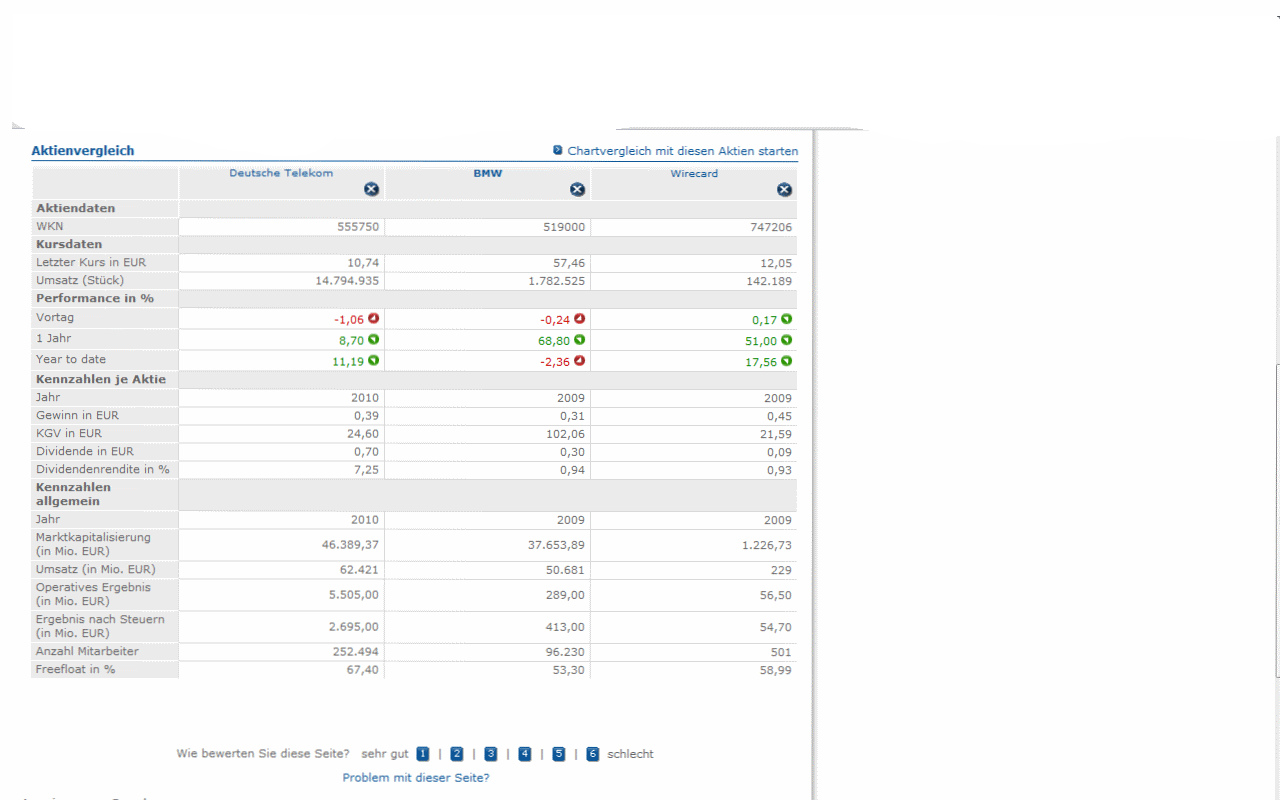Image resolution: width=1280 pixels, height=800 pixels.
Task: Click the Problem mit dieser Seite link
Action: pyautogui.click(x=416, y=777)
